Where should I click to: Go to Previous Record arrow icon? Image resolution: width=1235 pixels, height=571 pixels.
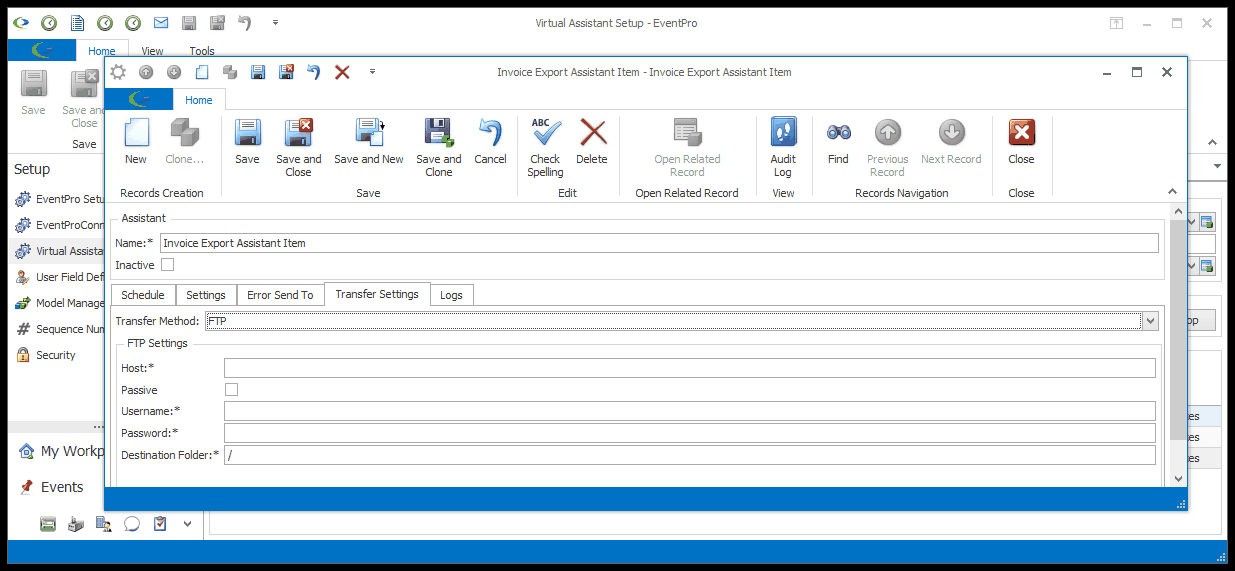coord(887,132)
